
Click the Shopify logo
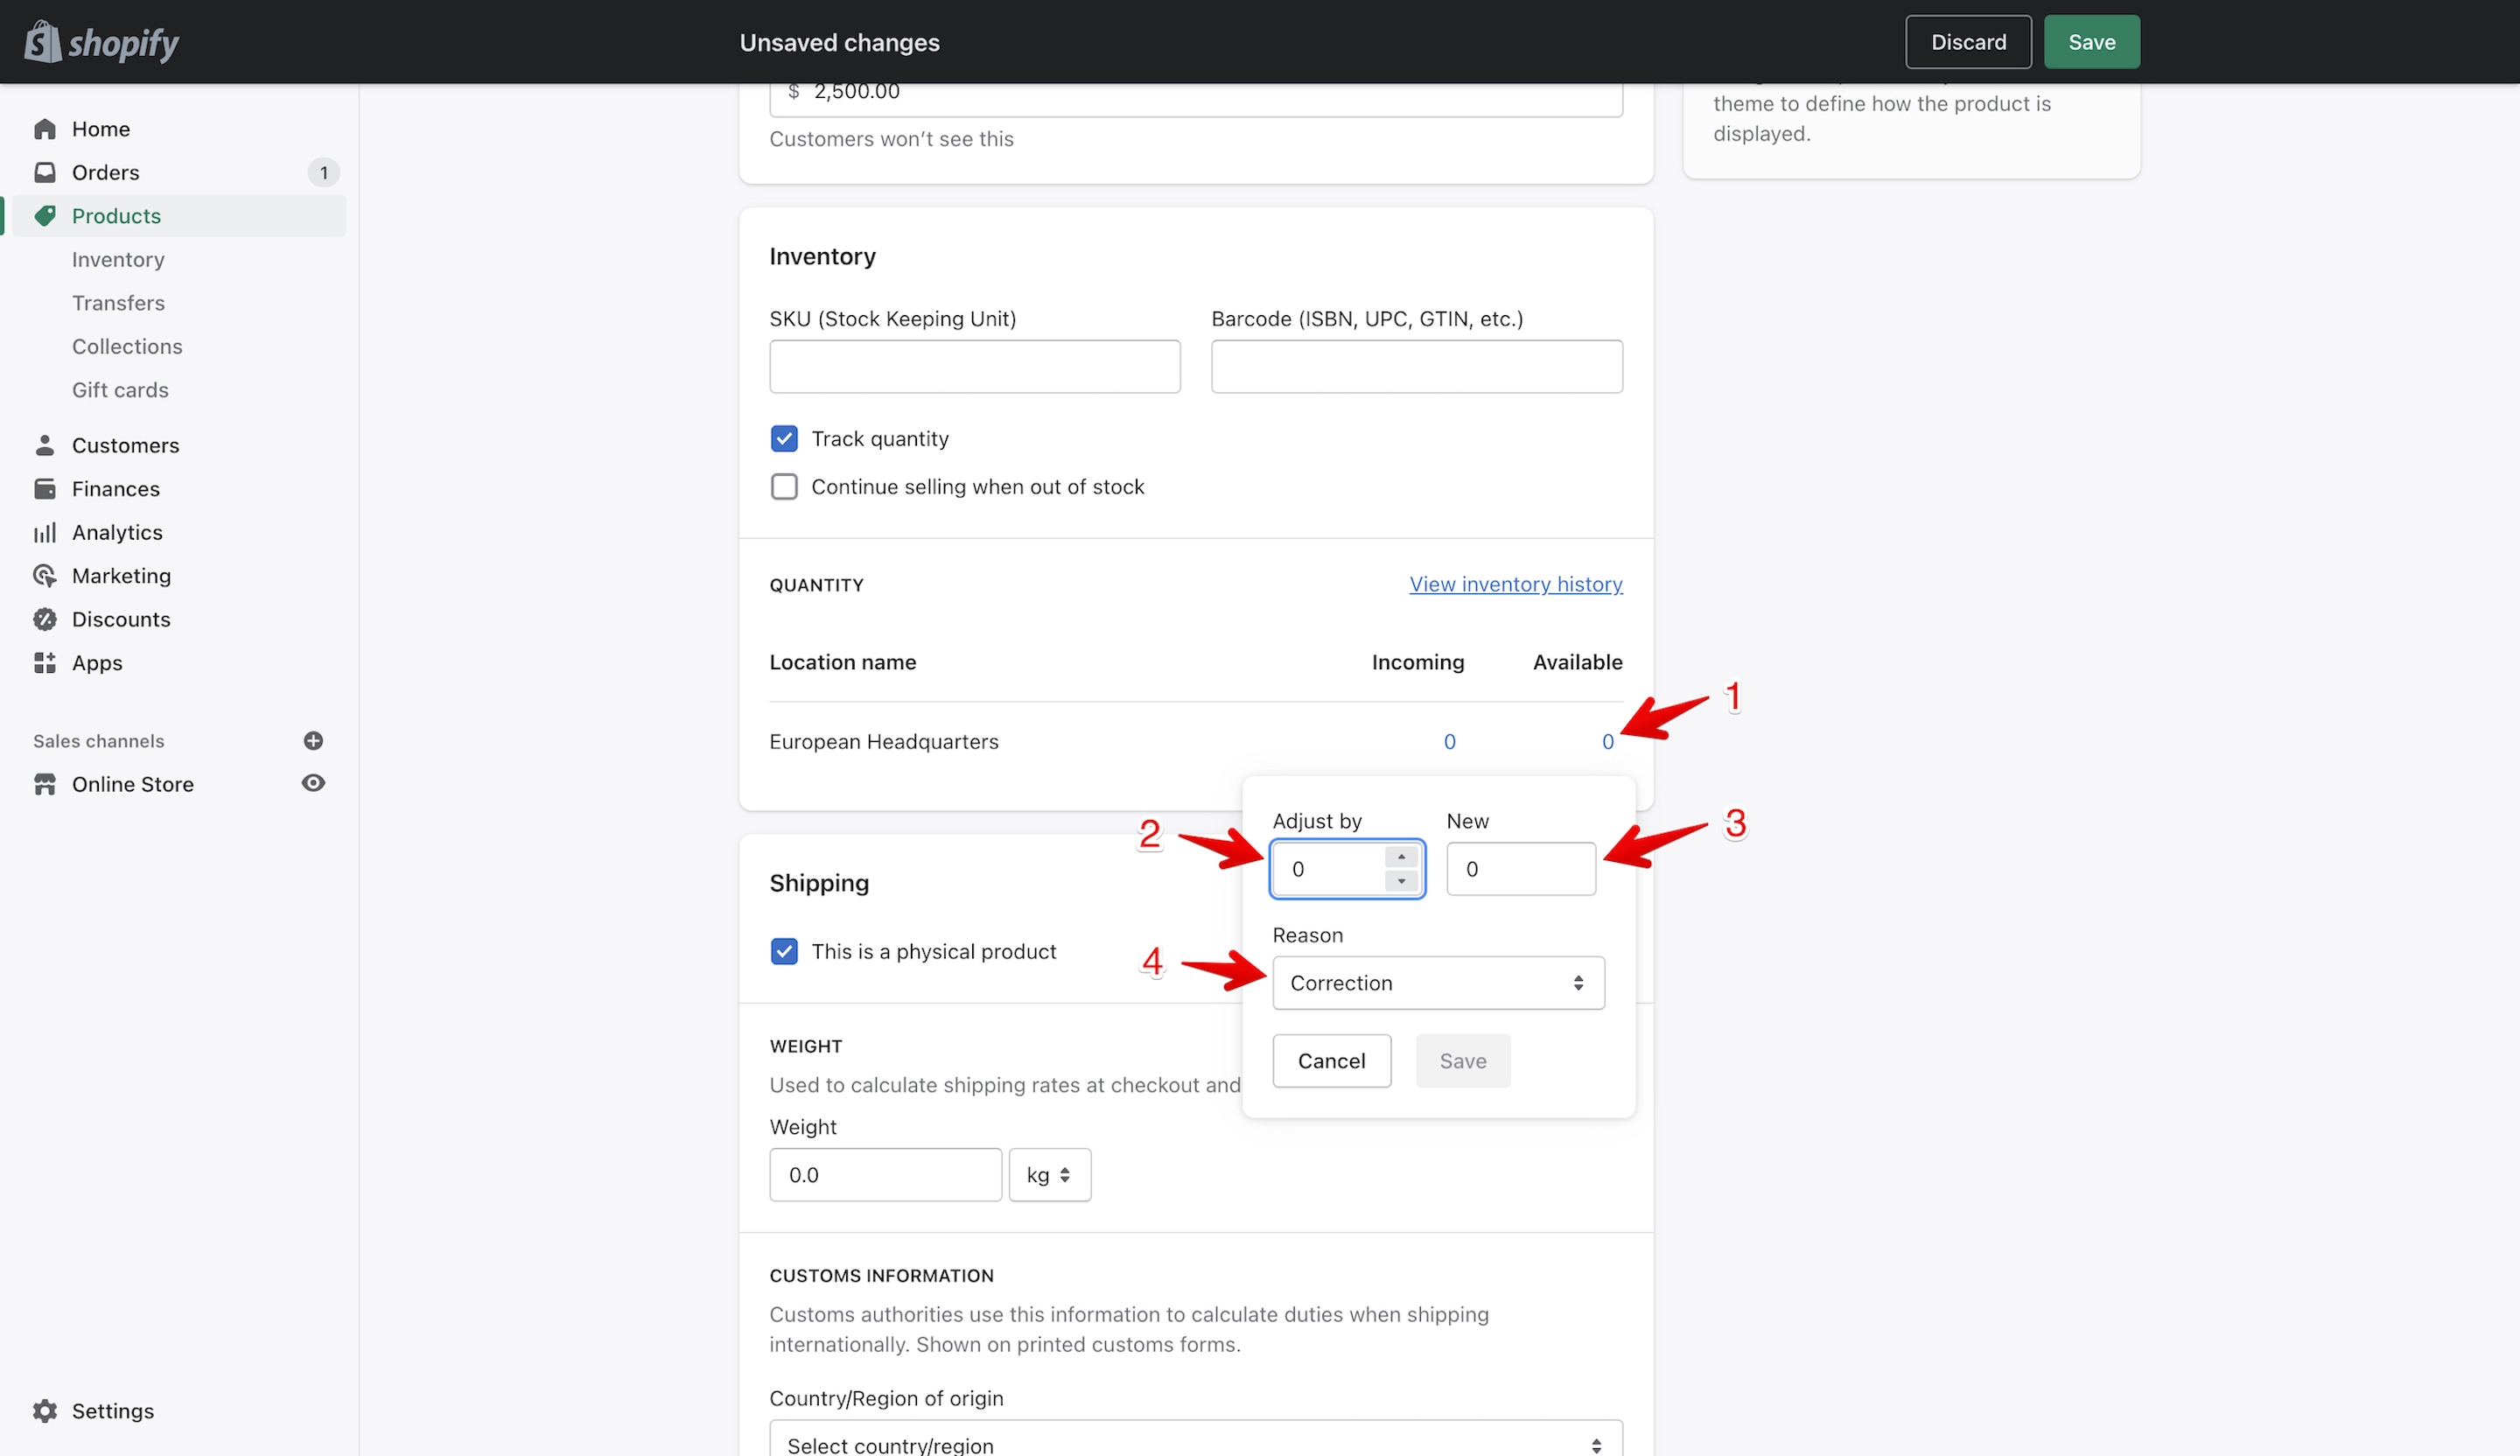[101, 42]
